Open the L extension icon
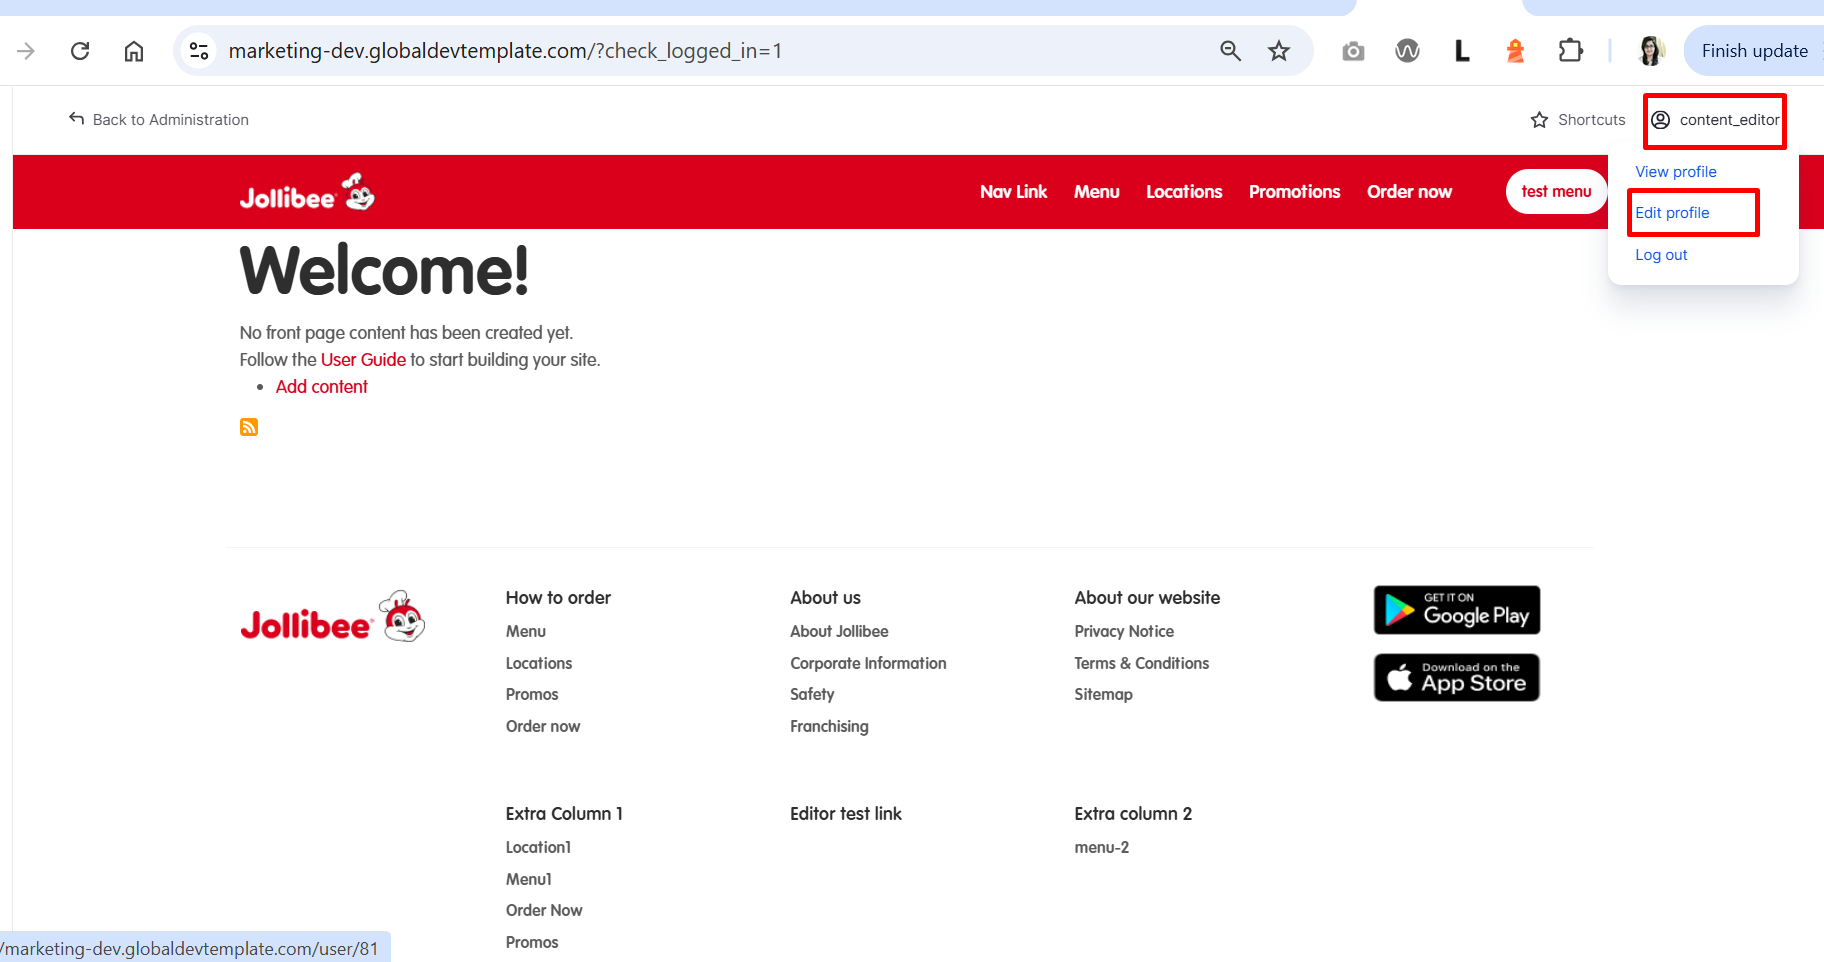 tap(1462, 51)
